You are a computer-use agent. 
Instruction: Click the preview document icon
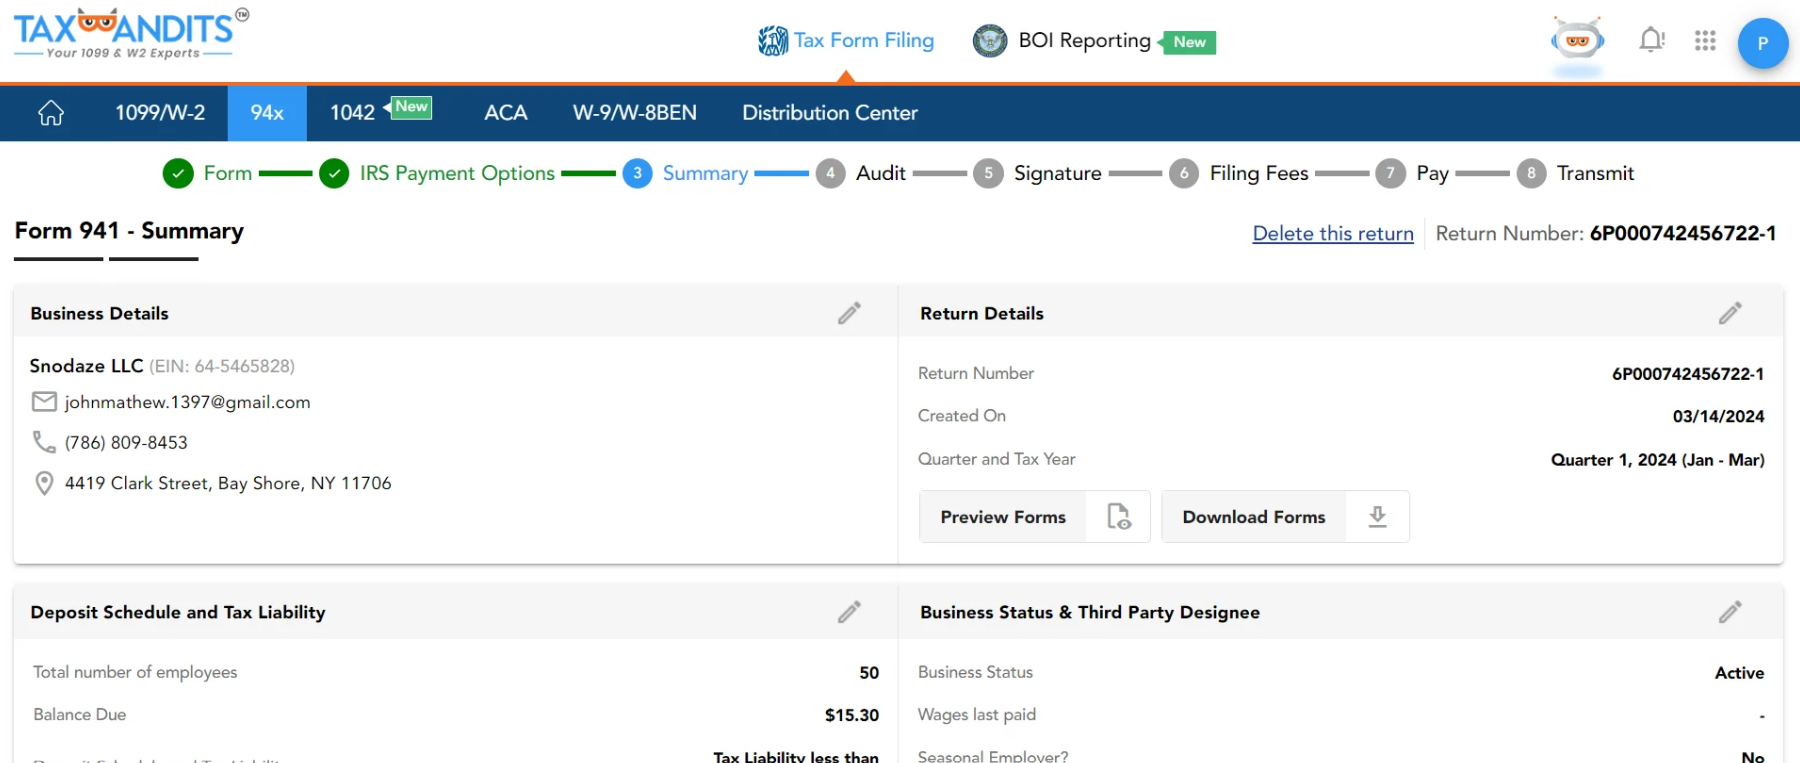1119,517
